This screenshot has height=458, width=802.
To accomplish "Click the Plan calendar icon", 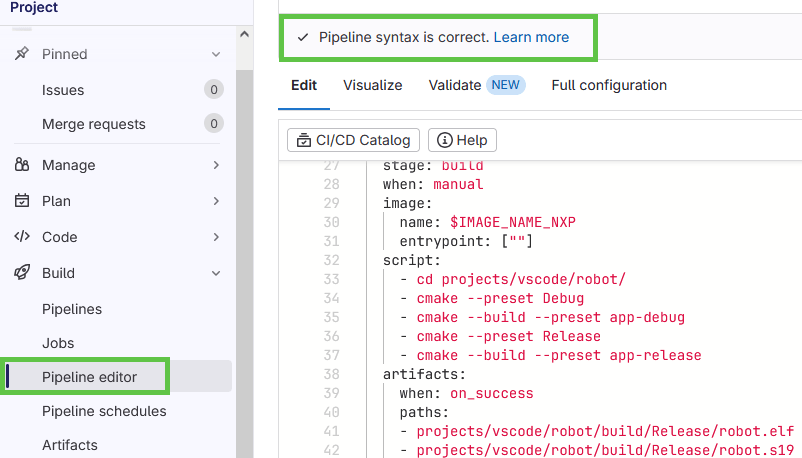I will (21, 201).
